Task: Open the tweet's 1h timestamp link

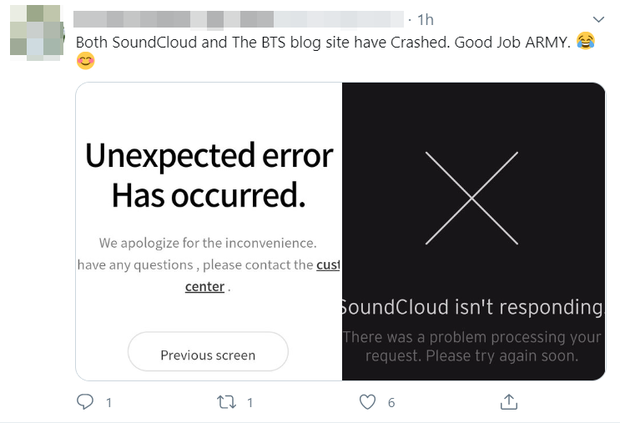Action: 425,19
